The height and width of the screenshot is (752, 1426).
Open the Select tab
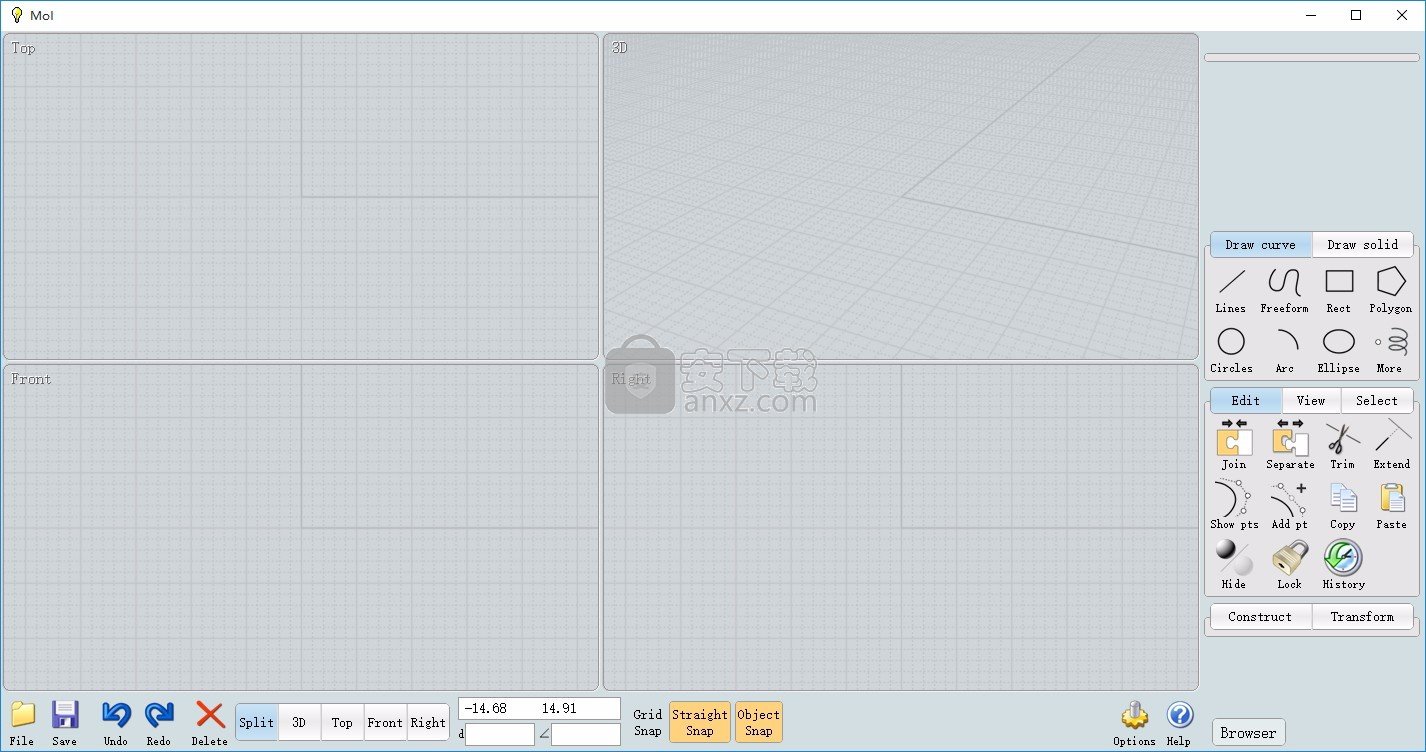pyautogui.click(x=1377, y=401)
